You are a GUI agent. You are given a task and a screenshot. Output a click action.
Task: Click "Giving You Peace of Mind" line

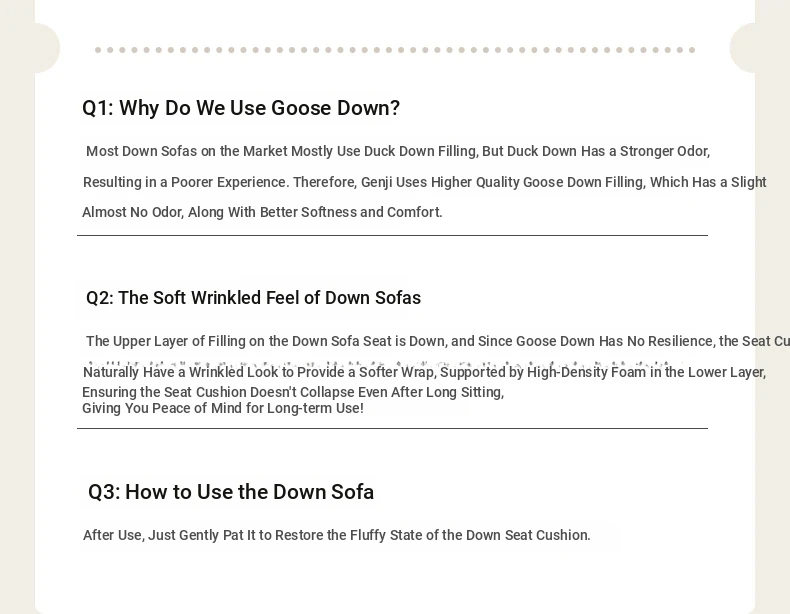[223, 408]
